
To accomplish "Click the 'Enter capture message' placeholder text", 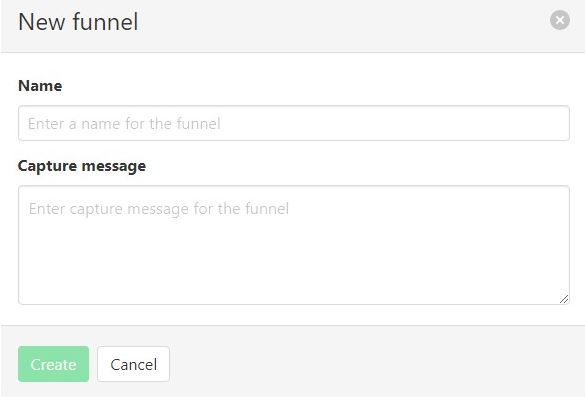I will coord(159,209).
